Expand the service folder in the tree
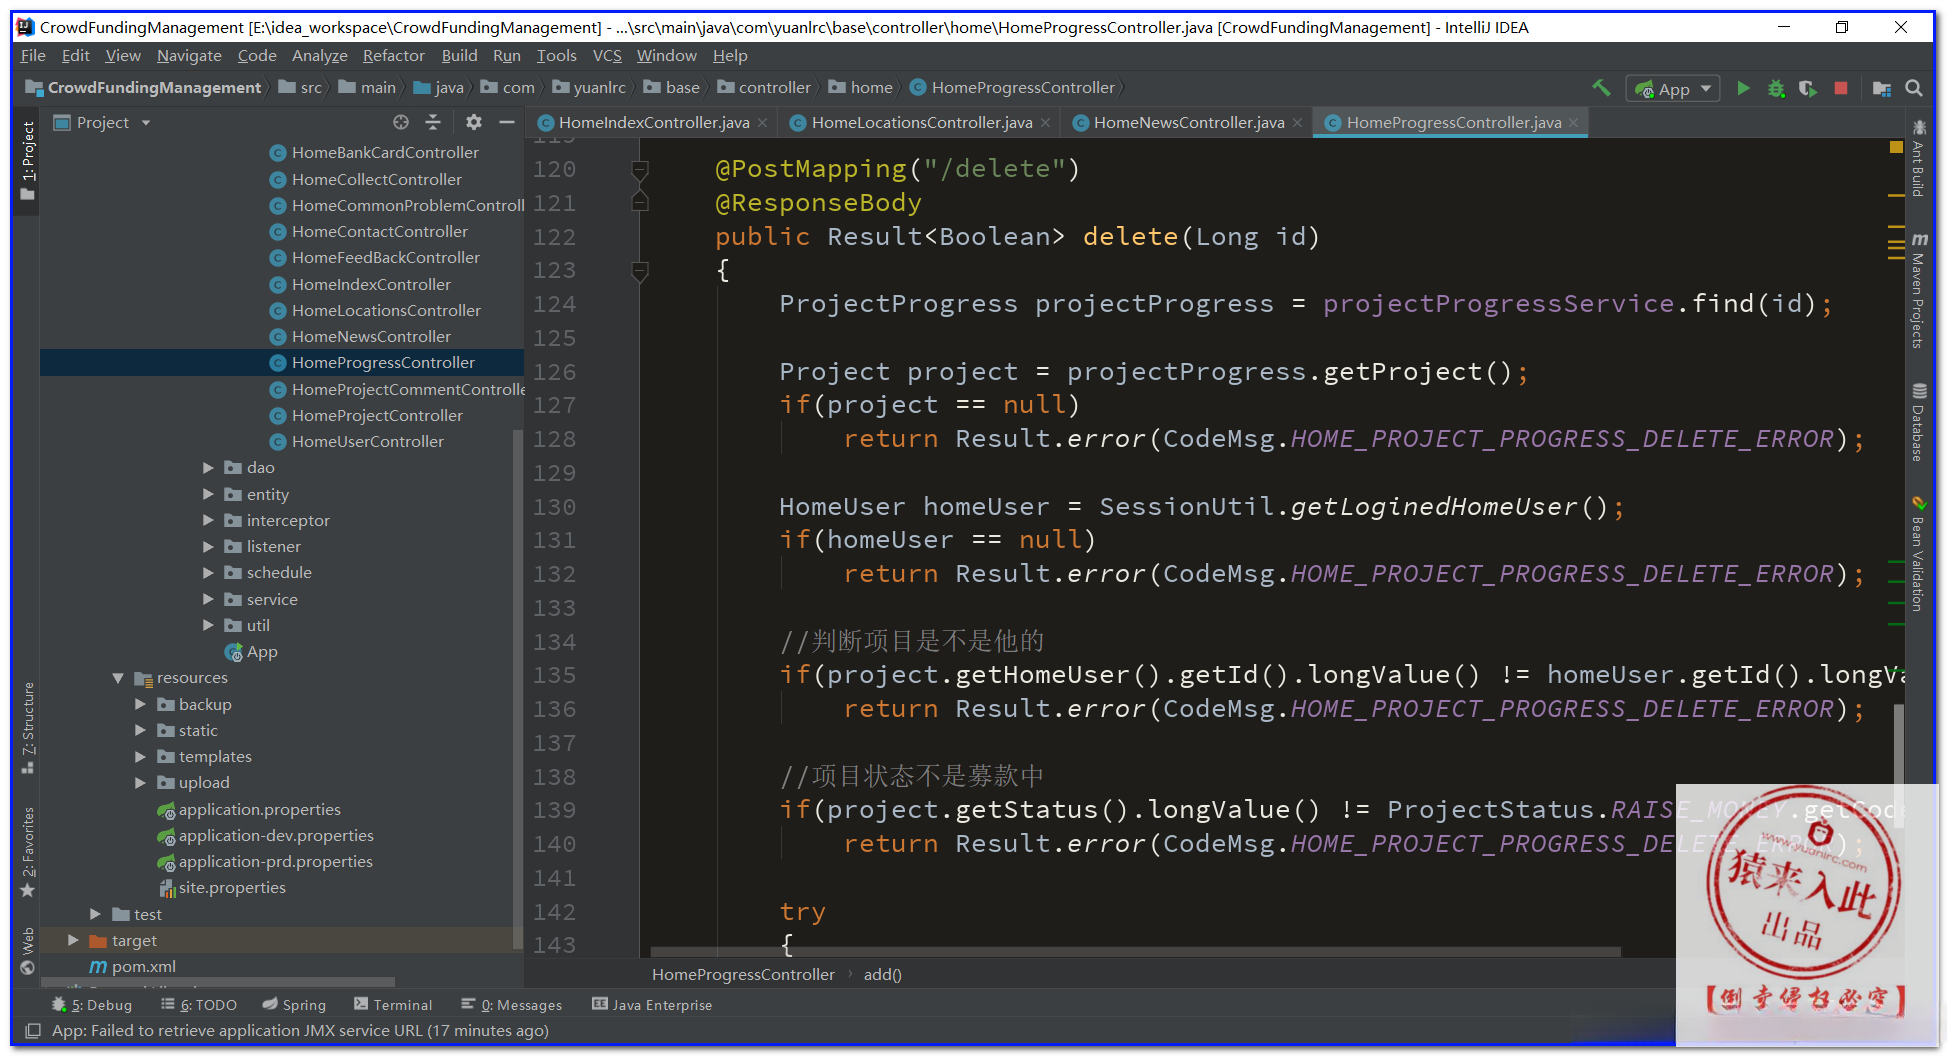 [208, 599]
